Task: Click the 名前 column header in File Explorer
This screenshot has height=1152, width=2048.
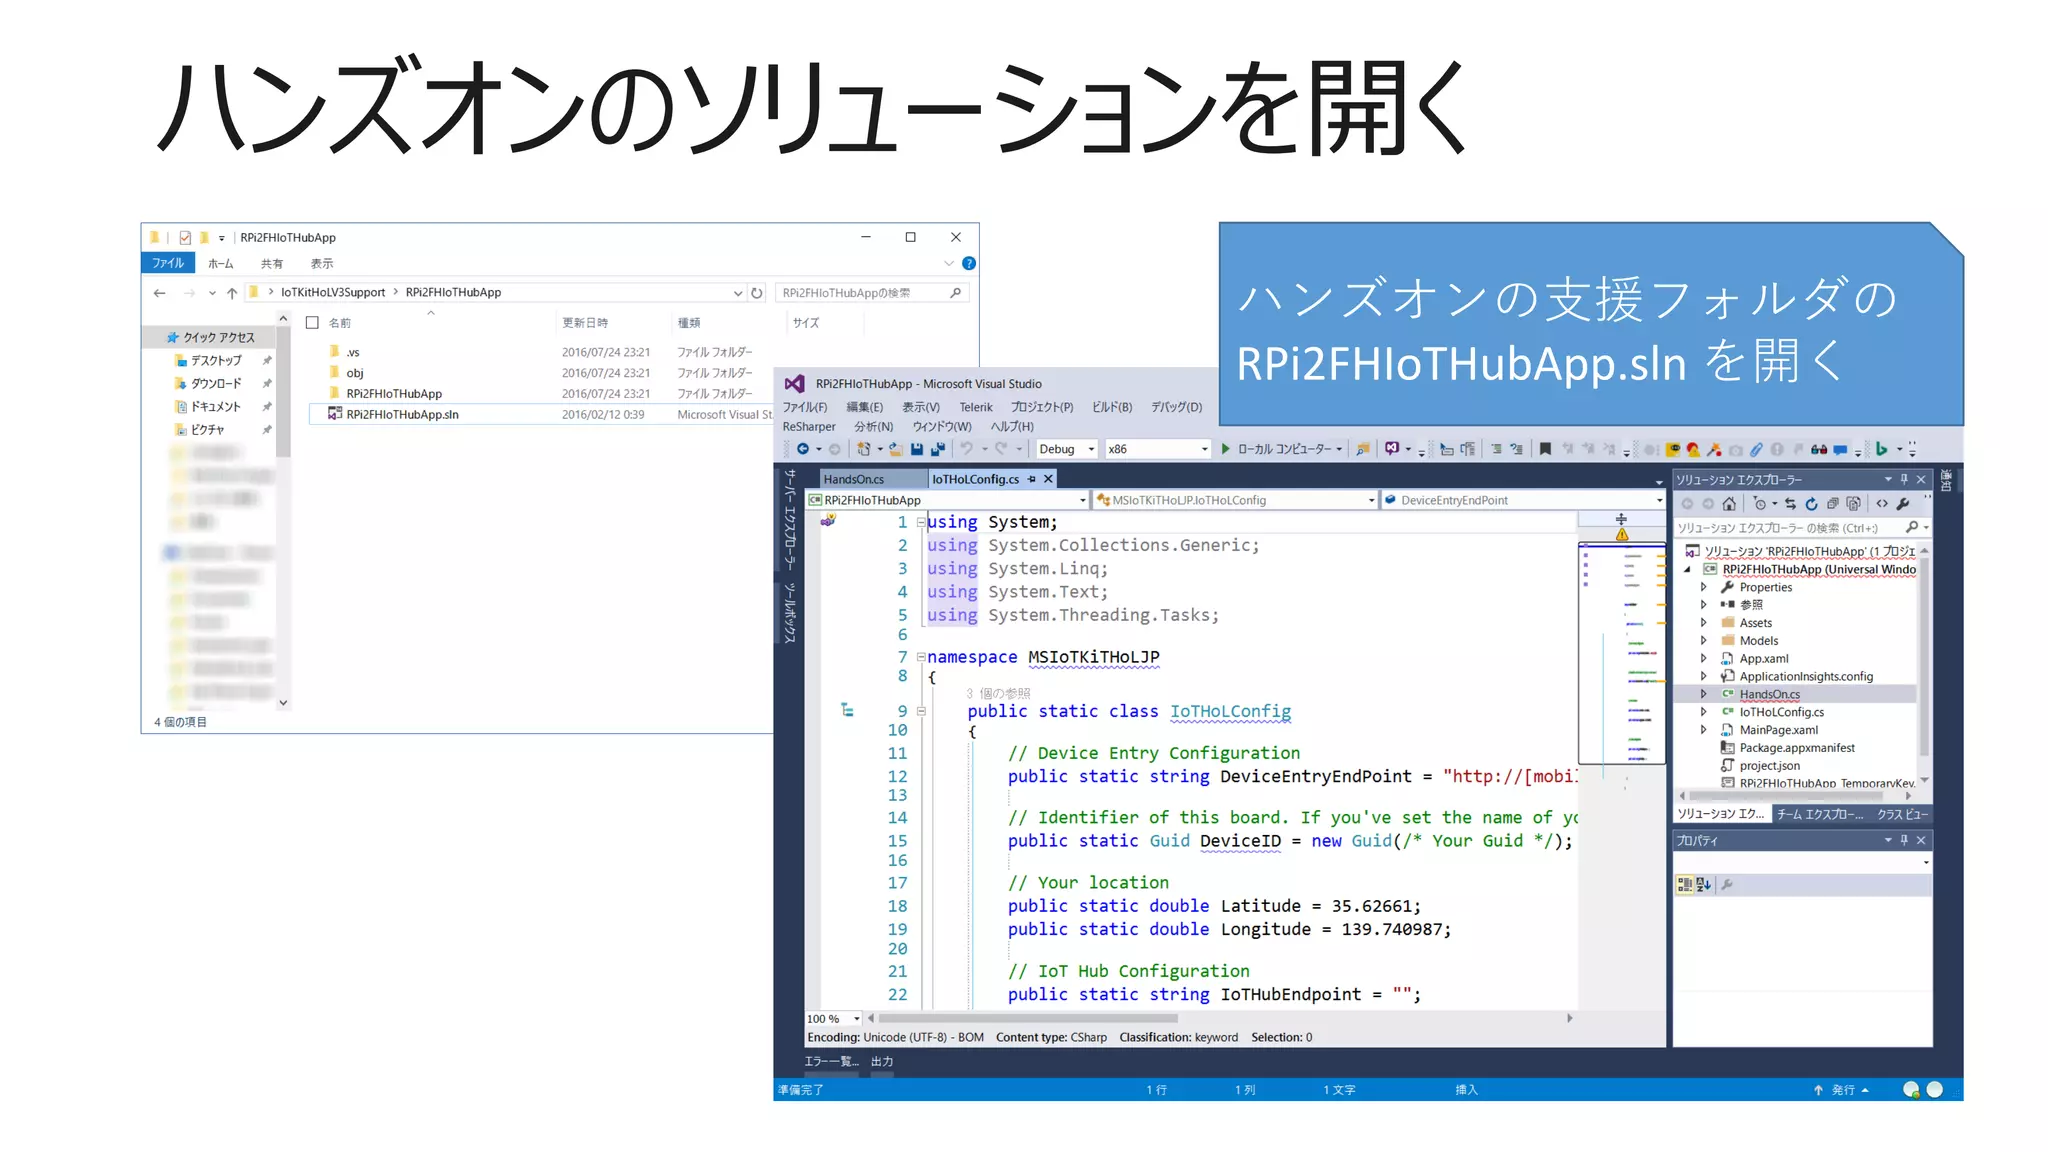Action: click(x=340, y=323)
